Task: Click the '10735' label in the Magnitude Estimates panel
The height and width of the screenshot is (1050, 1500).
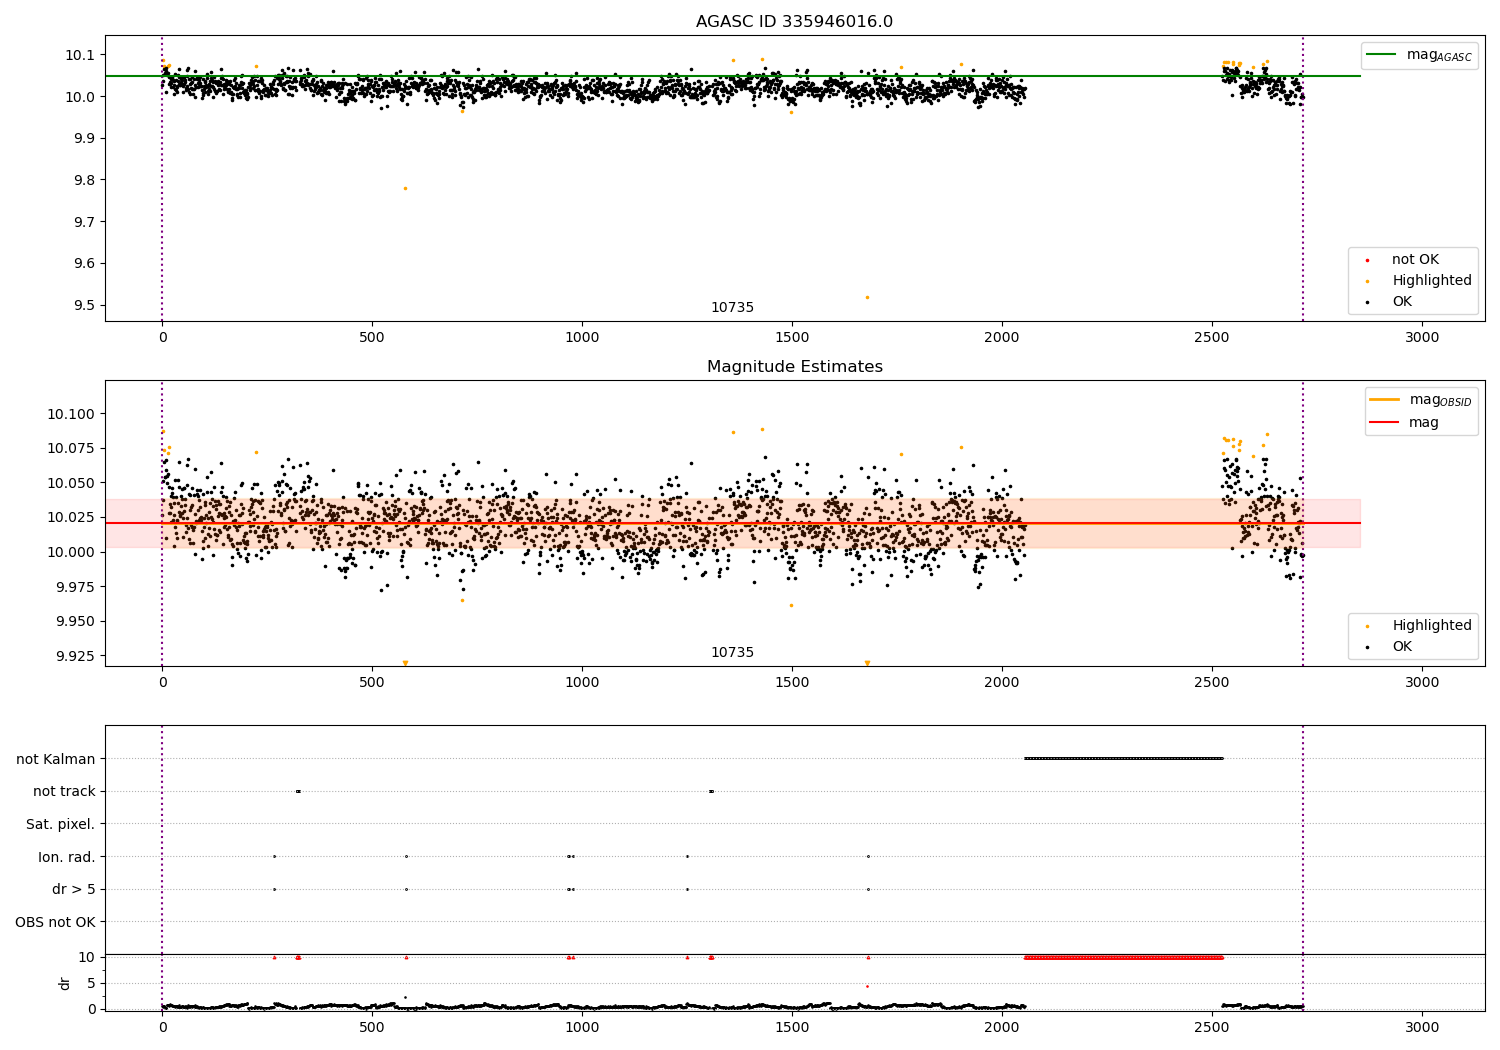Action: click(x=732, y=653)
